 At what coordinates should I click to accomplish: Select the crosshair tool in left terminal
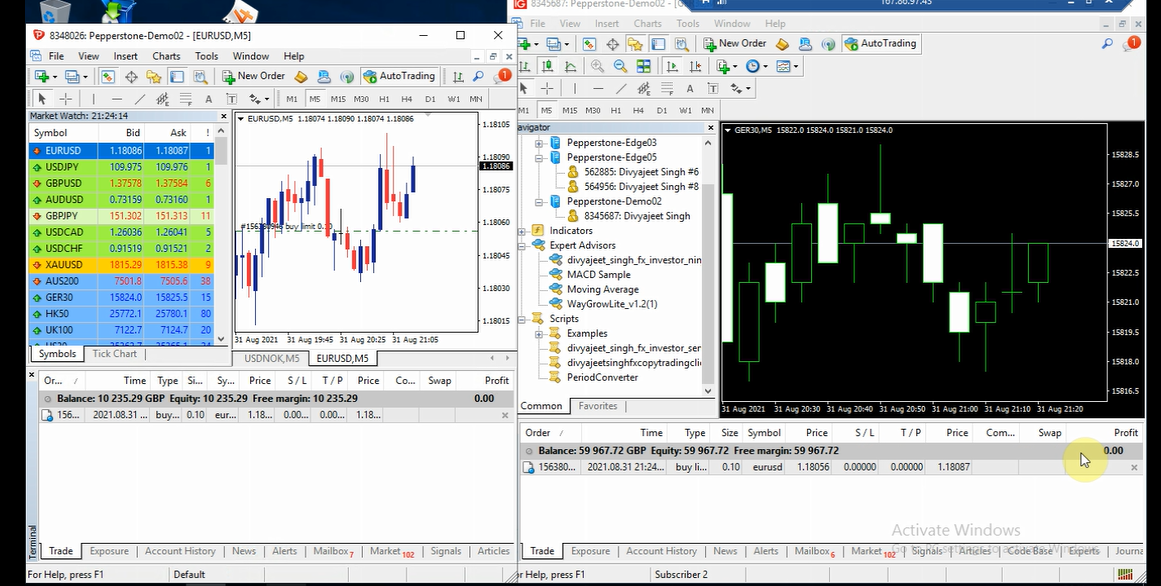pos(66,99)
